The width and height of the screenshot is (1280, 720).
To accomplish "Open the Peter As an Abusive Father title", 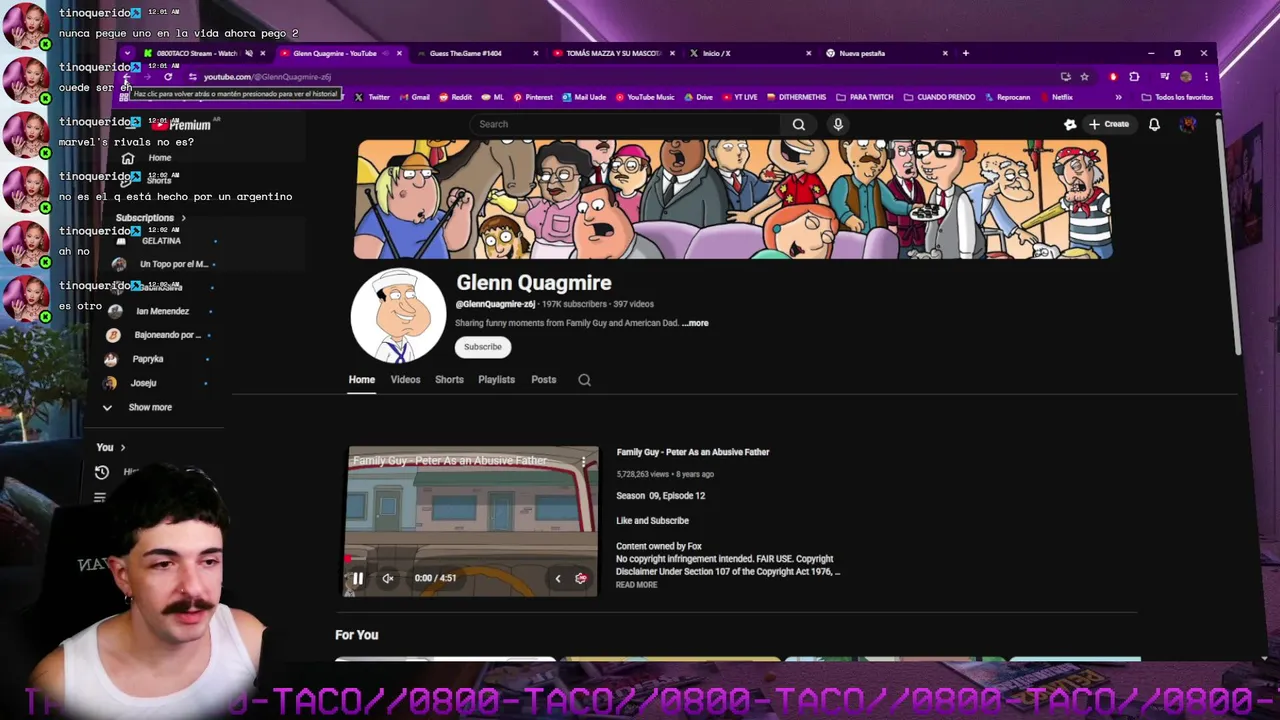I will pyautogui.click(x=692, y=452).
